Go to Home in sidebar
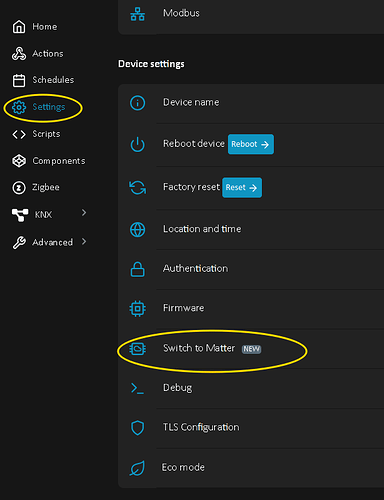Viewport: 384px width, 500px height. point(45,27)
